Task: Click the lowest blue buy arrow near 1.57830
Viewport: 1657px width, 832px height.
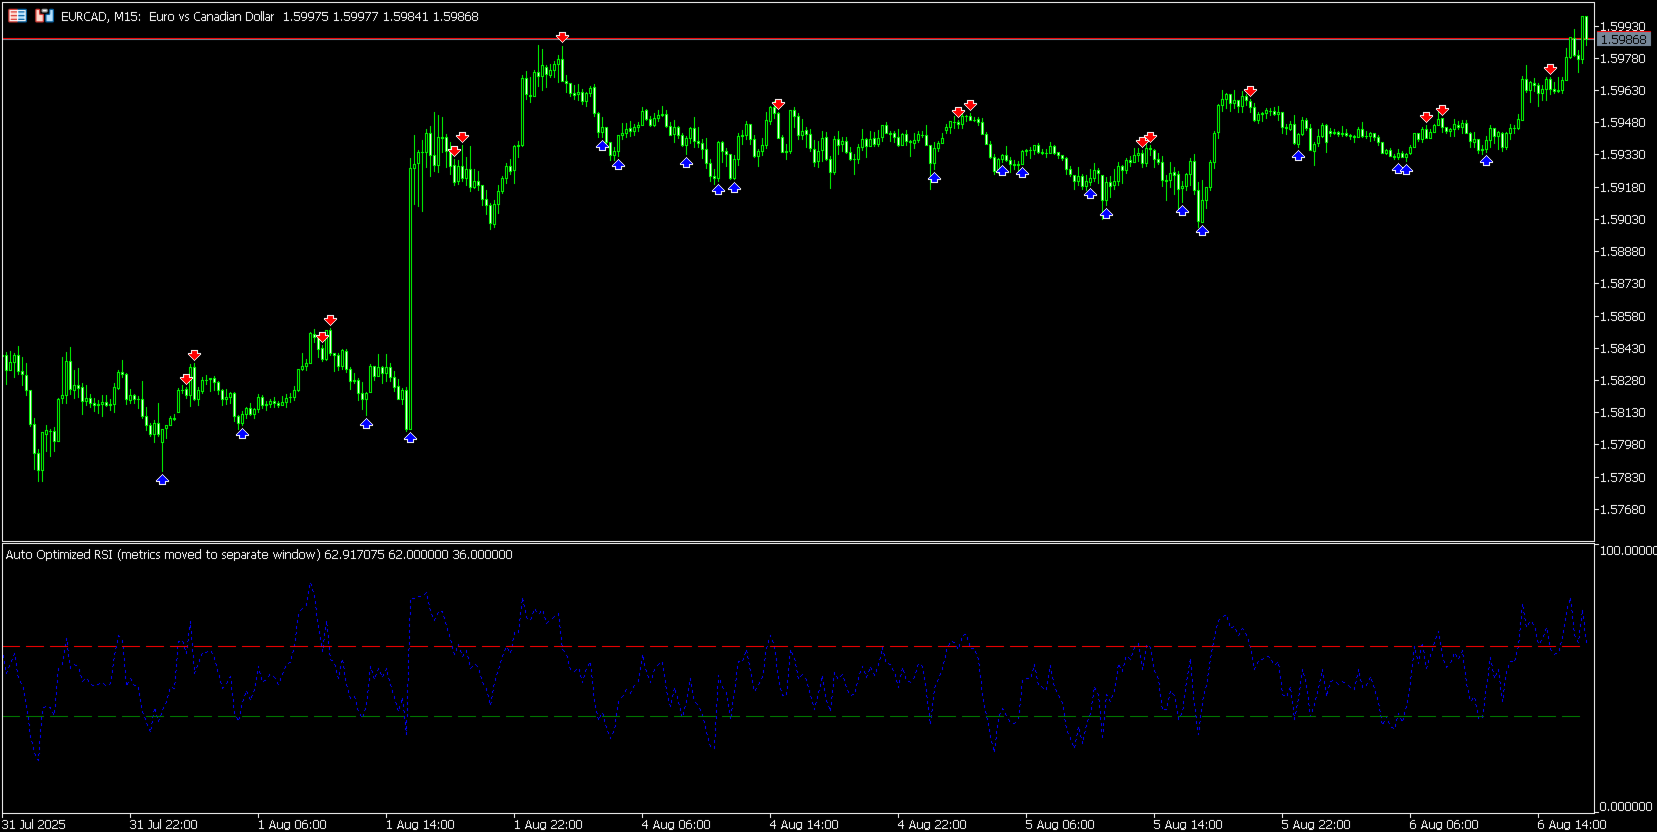Action: (x=162, y=480)
